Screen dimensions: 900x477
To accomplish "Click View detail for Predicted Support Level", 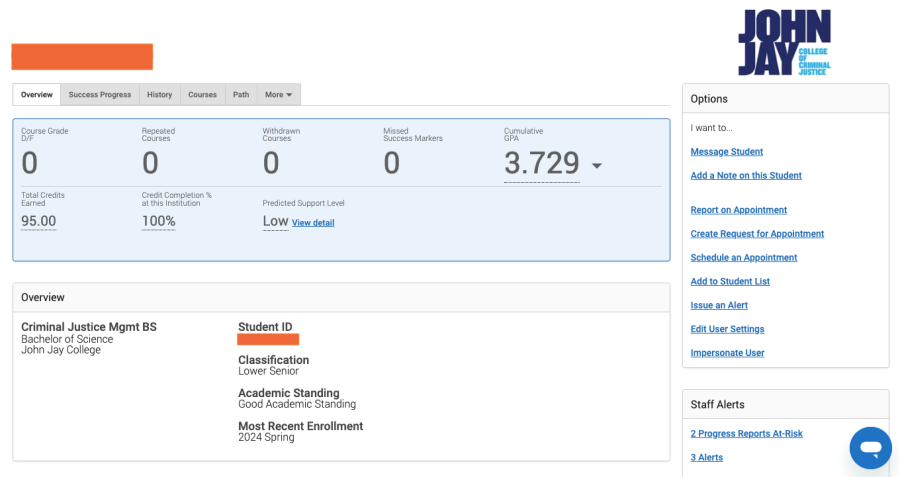I will coord(313,223).
